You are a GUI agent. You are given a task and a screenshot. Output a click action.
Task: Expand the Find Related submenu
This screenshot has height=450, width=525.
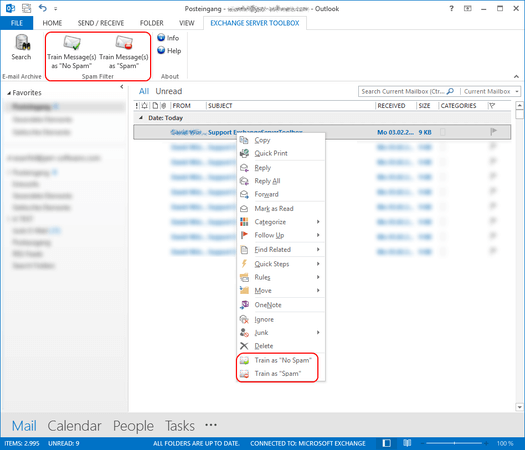[x=281, y=249]
